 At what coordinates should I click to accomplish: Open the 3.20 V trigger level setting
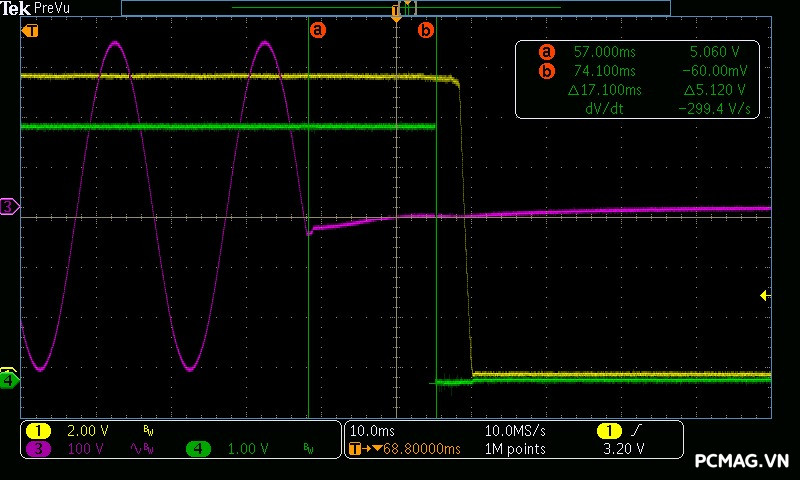[623, 449]
